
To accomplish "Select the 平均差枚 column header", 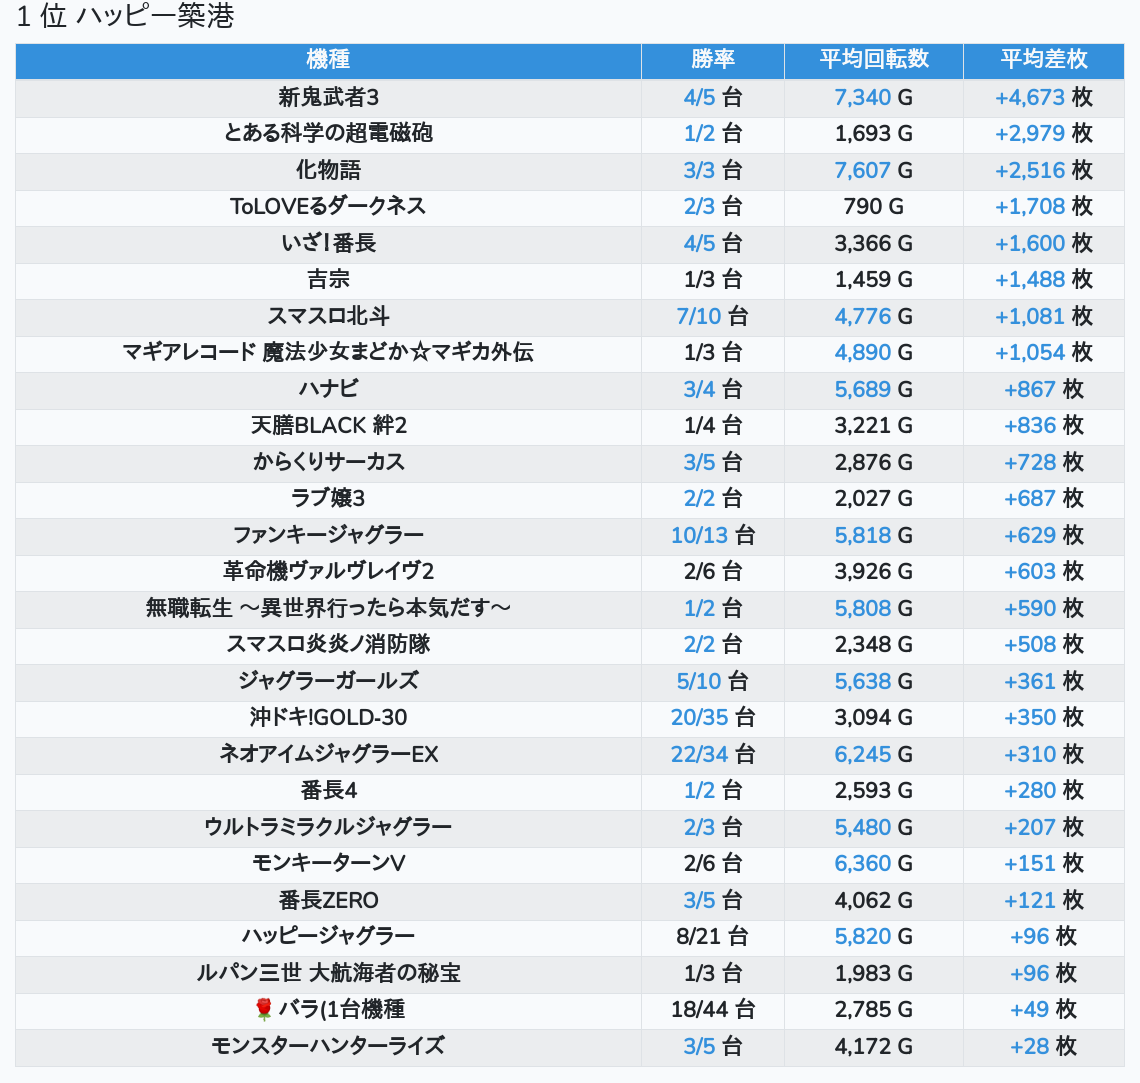I will [x=1043, y=60].
